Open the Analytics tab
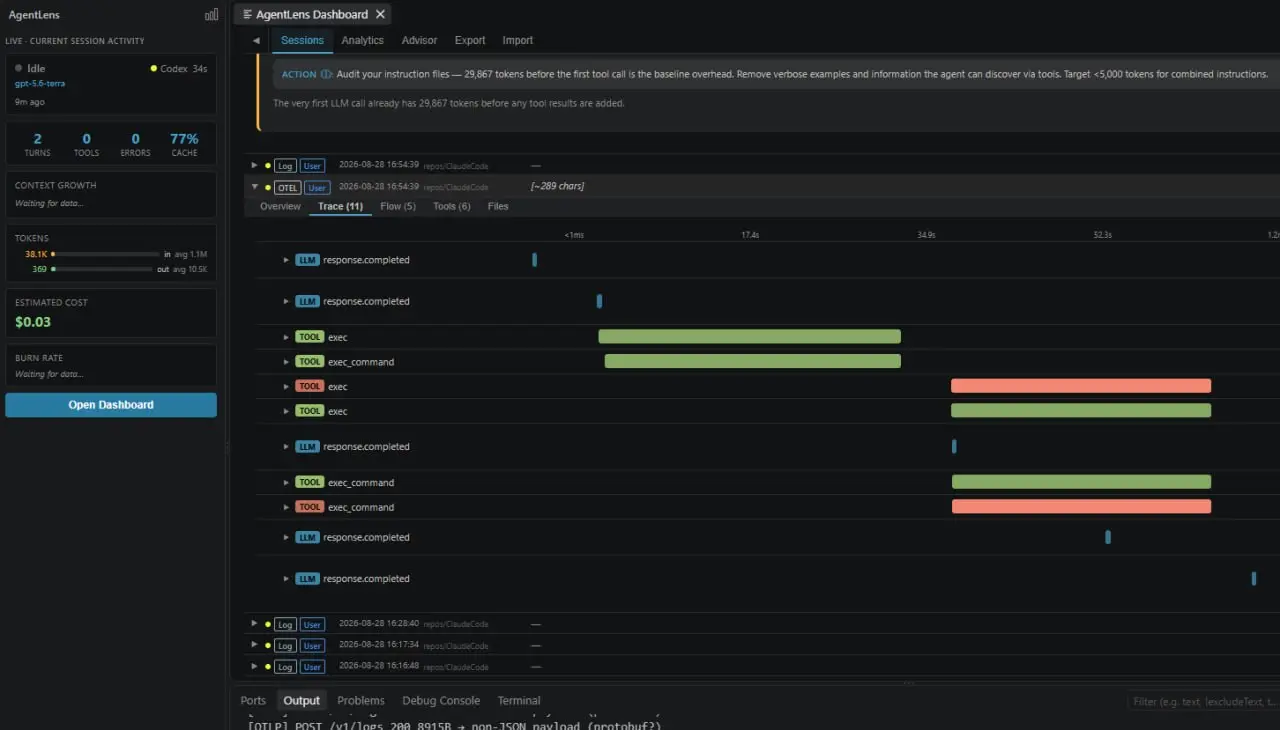This screenshot has width=1280, height=730. pyautogui.click(x=362, y=40)
